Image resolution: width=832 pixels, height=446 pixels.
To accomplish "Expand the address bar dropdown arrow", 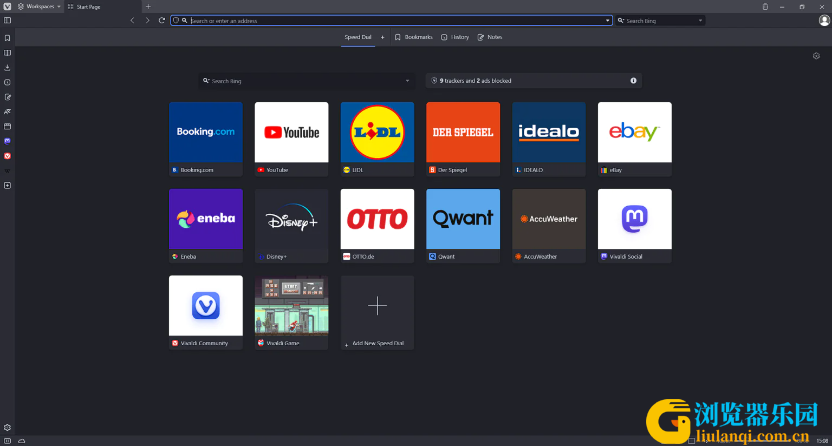I will click(x=608, y=21).
